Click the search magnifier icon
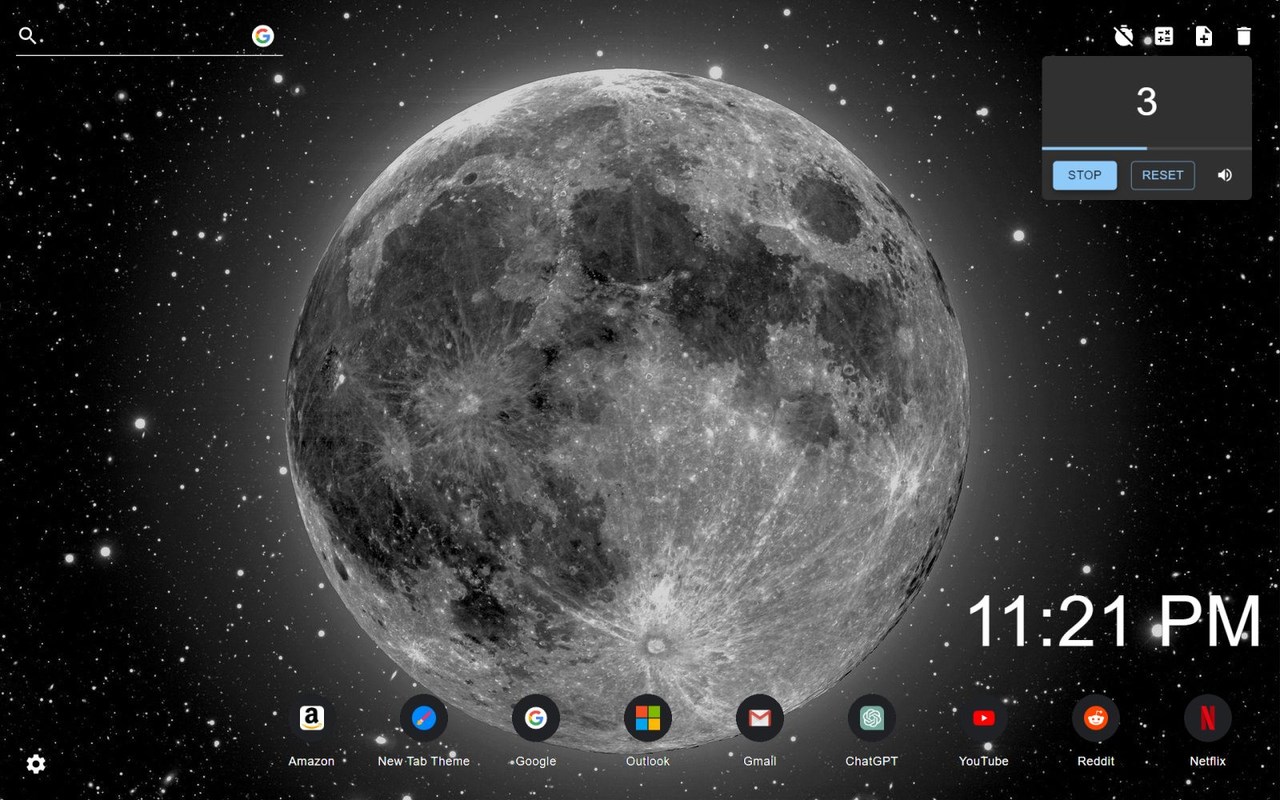This screenshot has width=1280, height=800. point(28,36)
